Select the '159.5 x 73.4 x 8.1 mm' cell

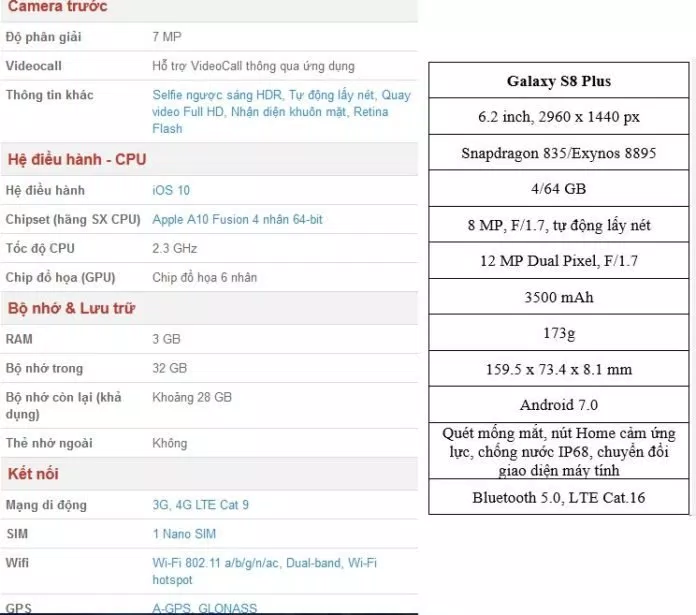click(559, 369)
